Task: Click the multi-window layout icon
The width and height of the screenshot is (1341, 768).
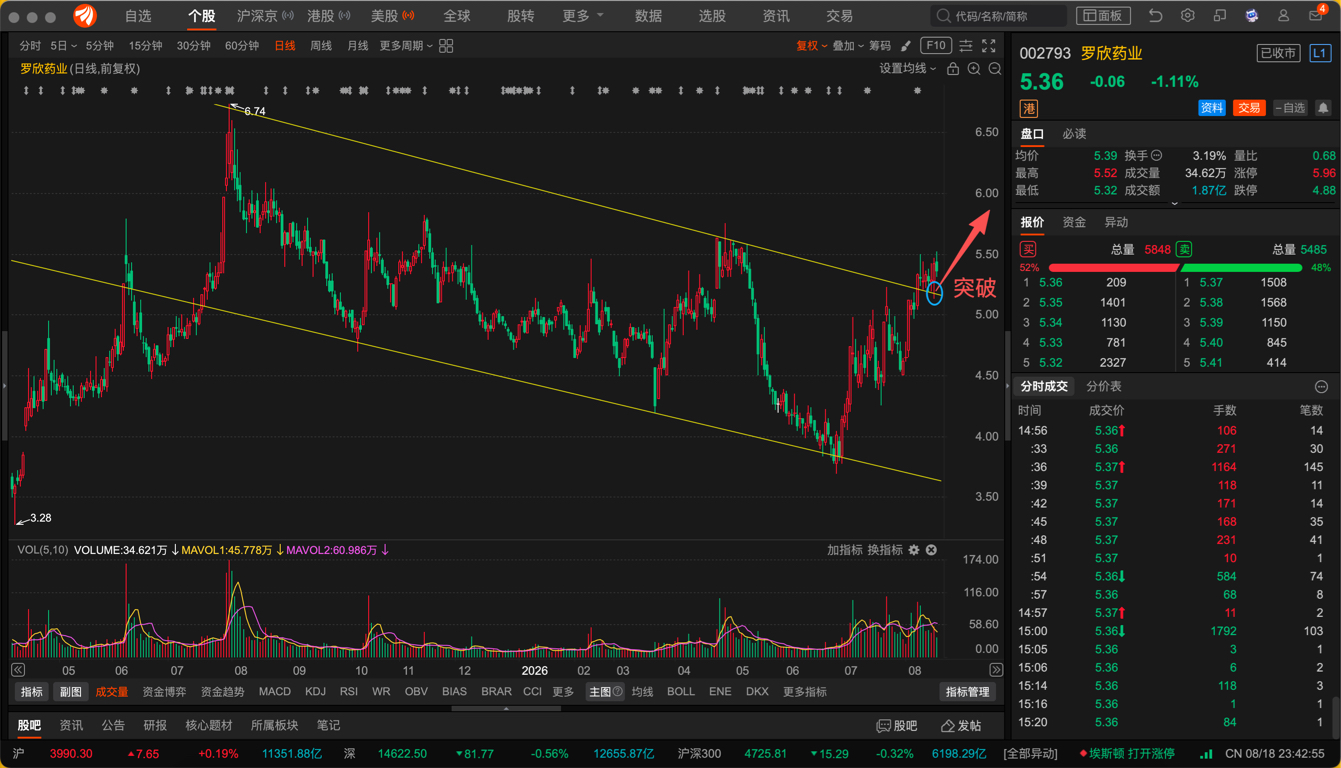Action: 1219,16
